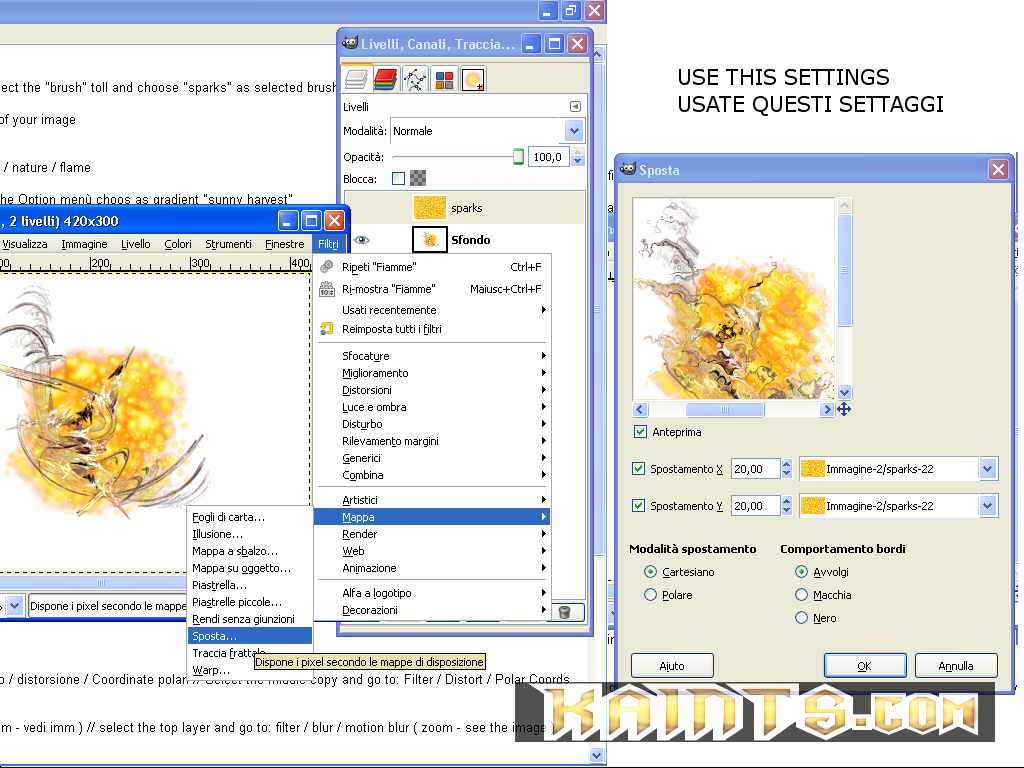Viewport: 1024px width, 768px height.
Task: Switch to the Channels tab icon
Action: point(385,80)
